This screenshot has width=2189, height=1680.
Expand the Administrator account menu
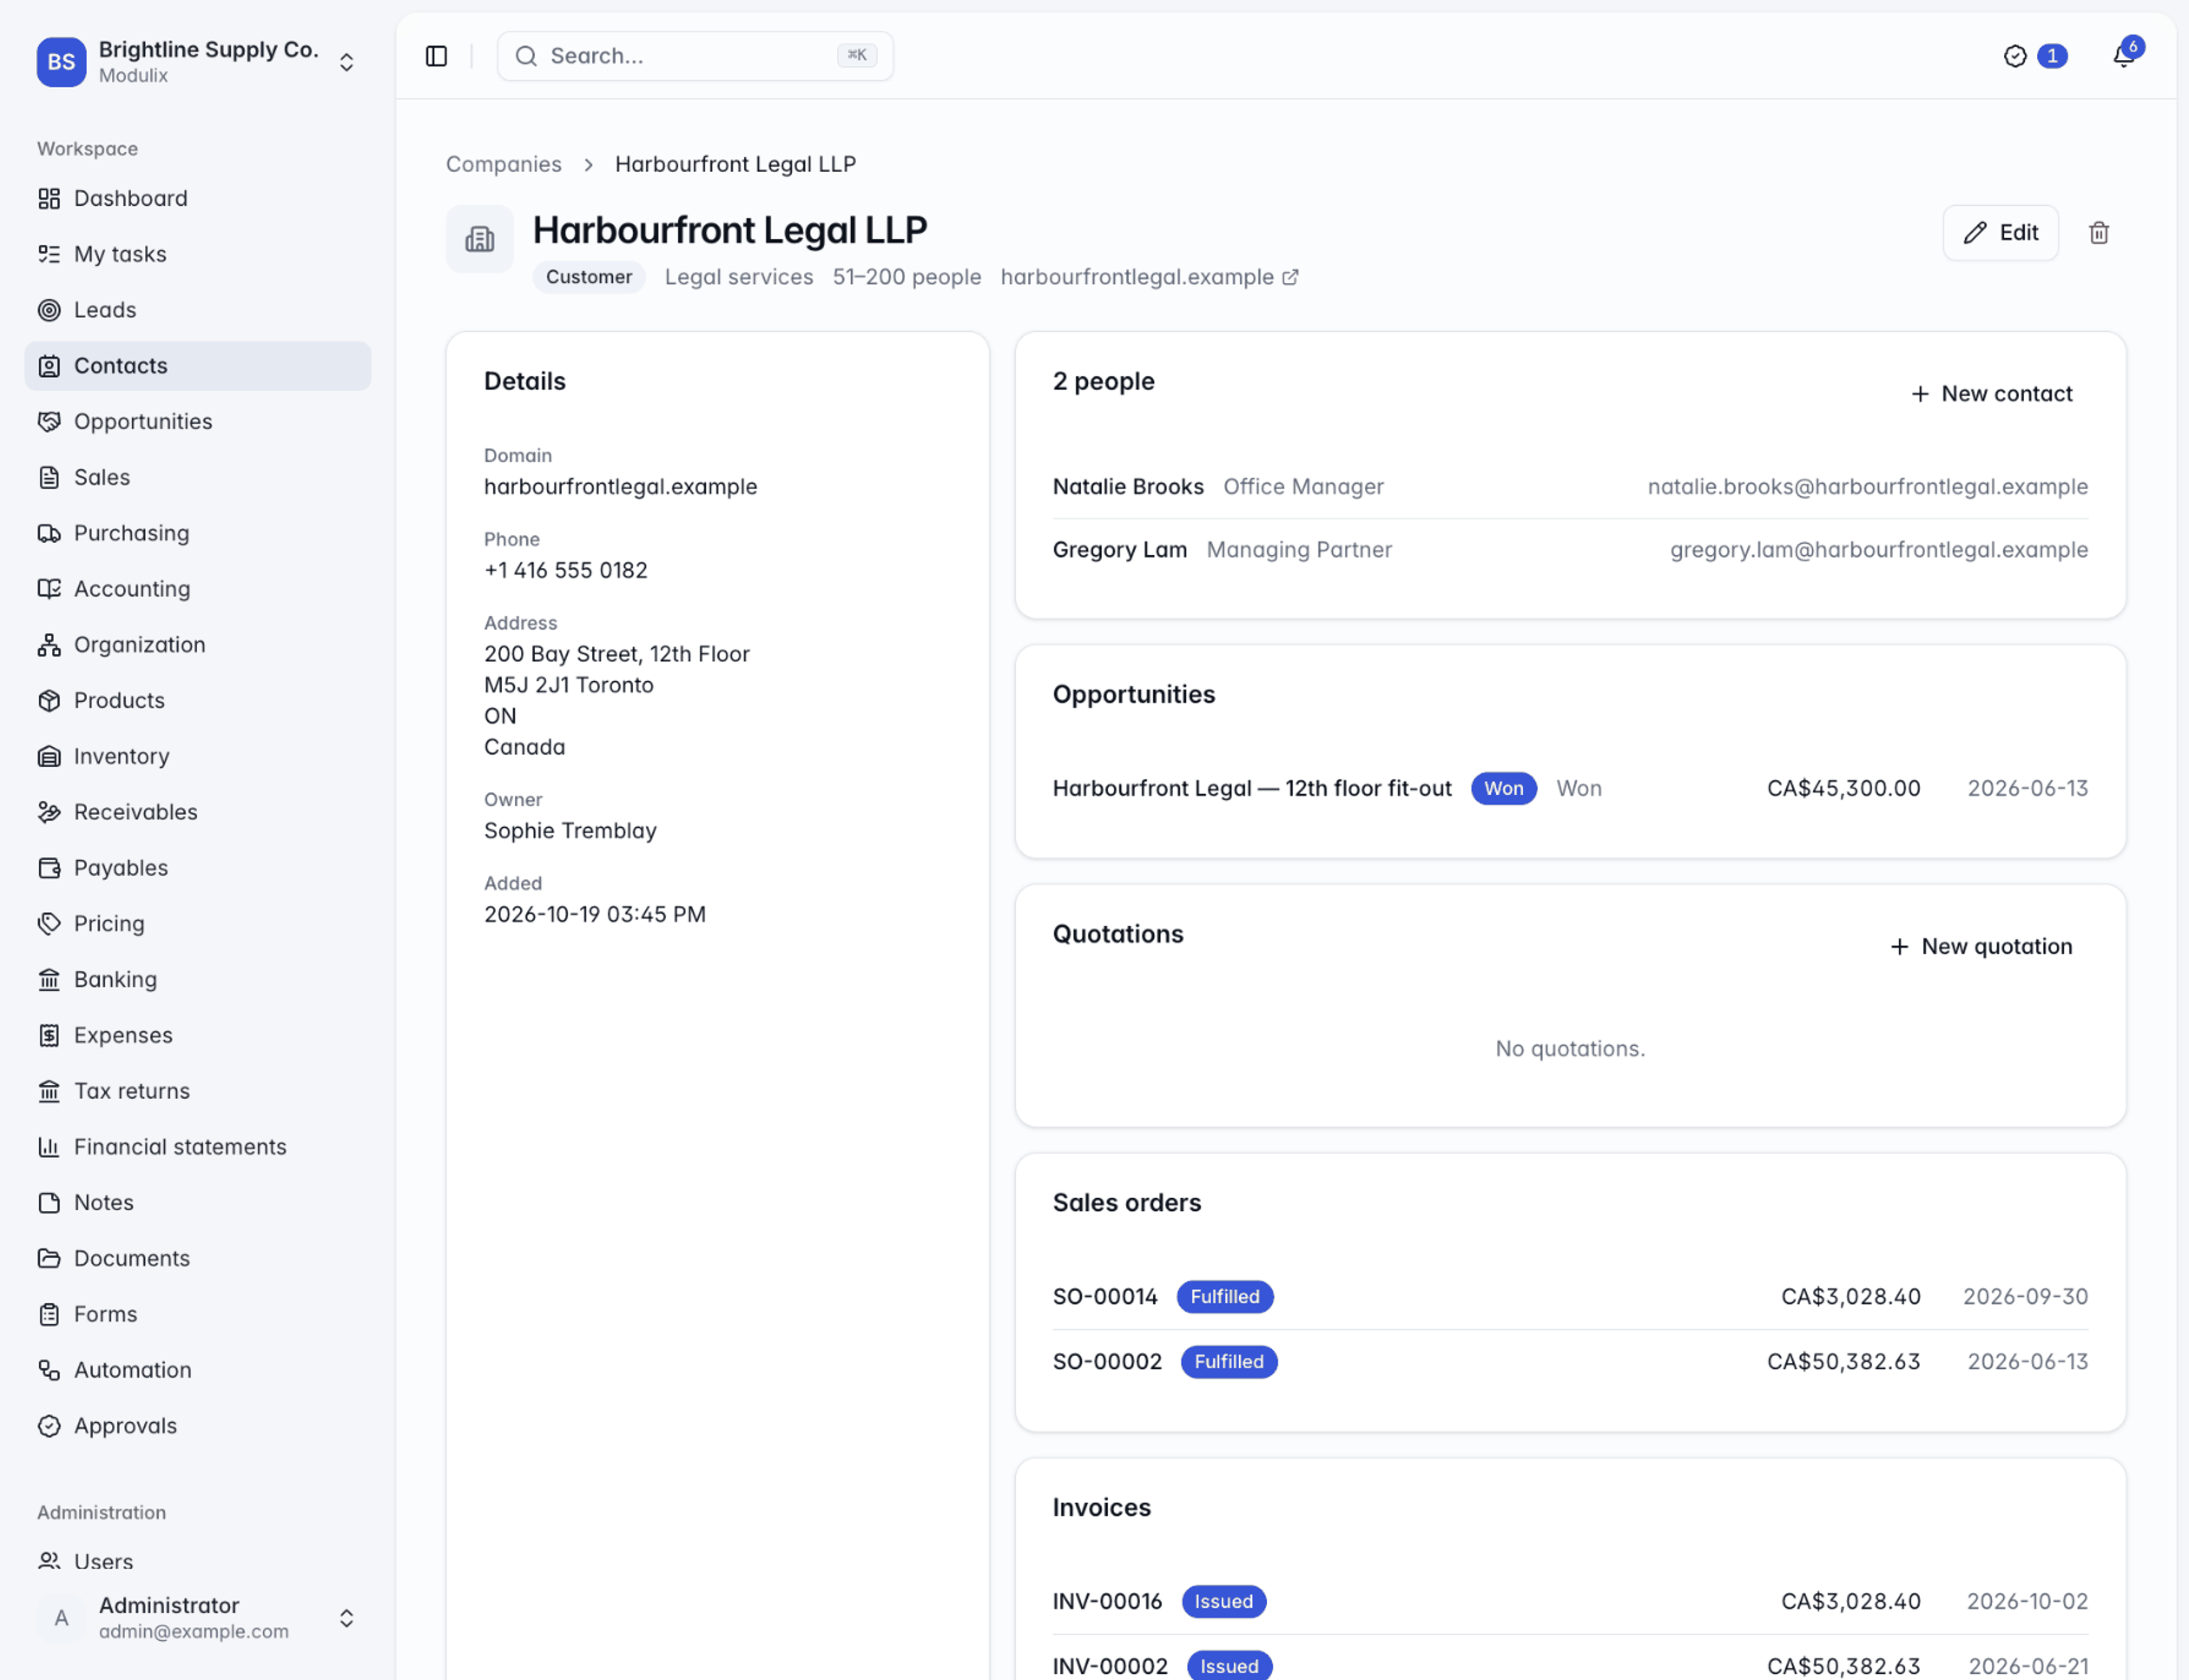click(x=346, y=1618)
